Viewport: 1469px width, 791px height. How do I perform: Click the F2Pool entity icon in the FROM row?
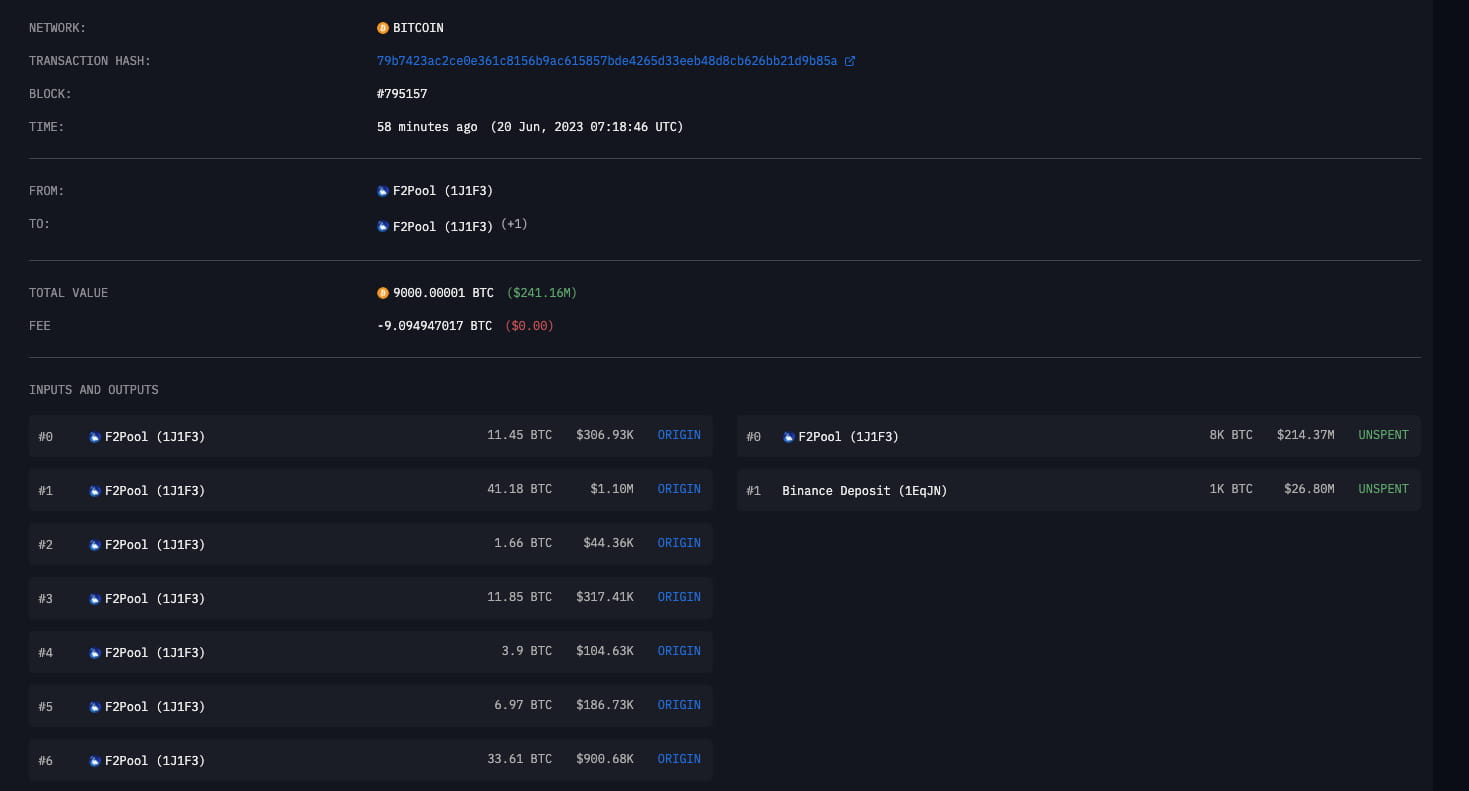pyautogui.click(x=382, y=190)
